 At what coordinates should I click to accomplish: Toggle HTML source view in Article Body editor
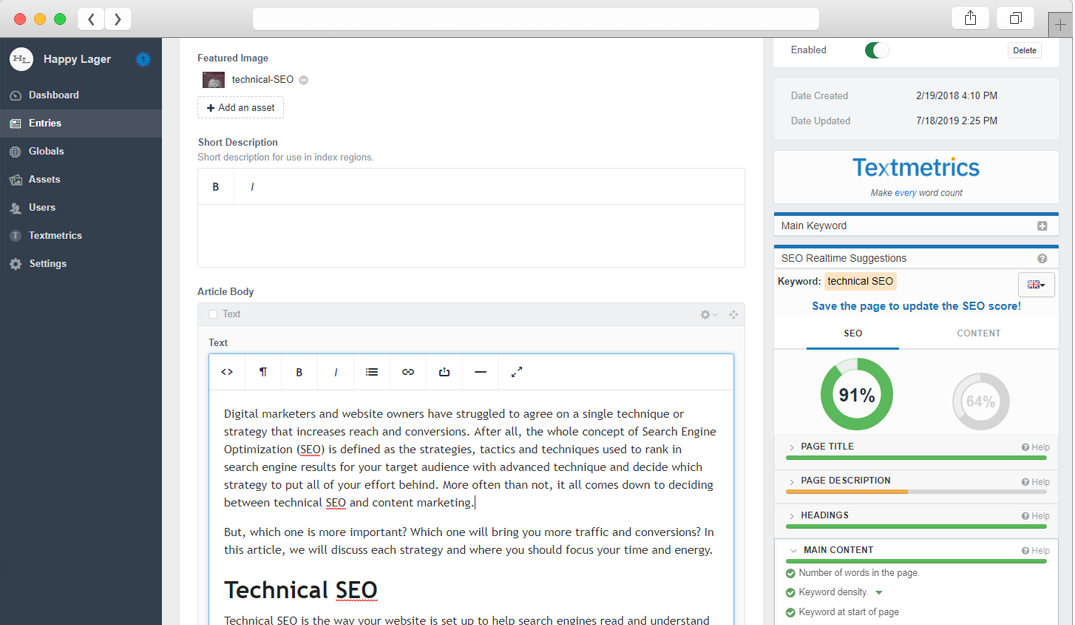227,372
